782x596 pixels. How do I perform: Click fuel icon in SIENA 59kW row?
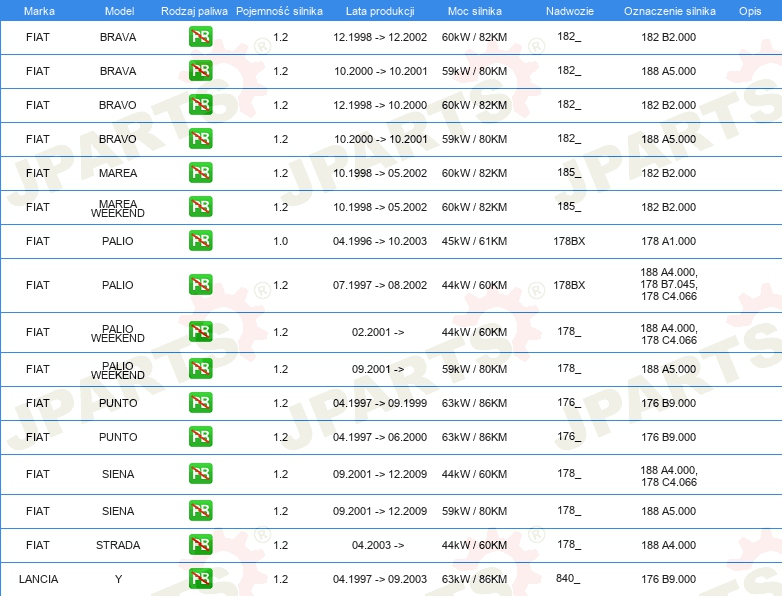[200, 511]
